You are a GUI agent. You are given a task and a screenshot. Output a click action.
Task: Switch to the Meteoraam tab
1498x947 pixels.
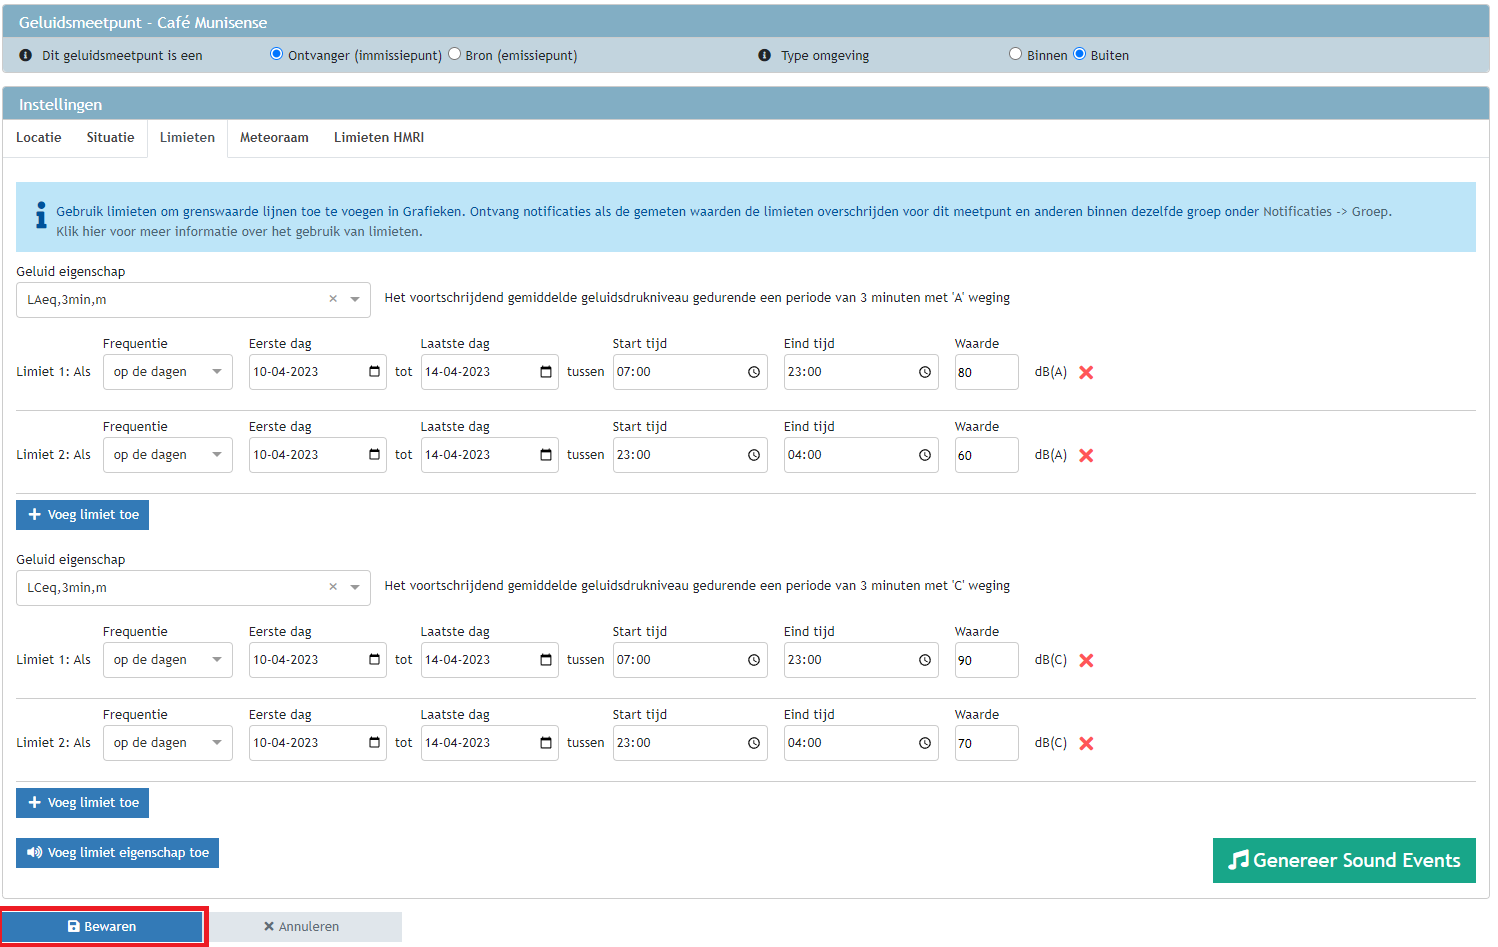274,138
